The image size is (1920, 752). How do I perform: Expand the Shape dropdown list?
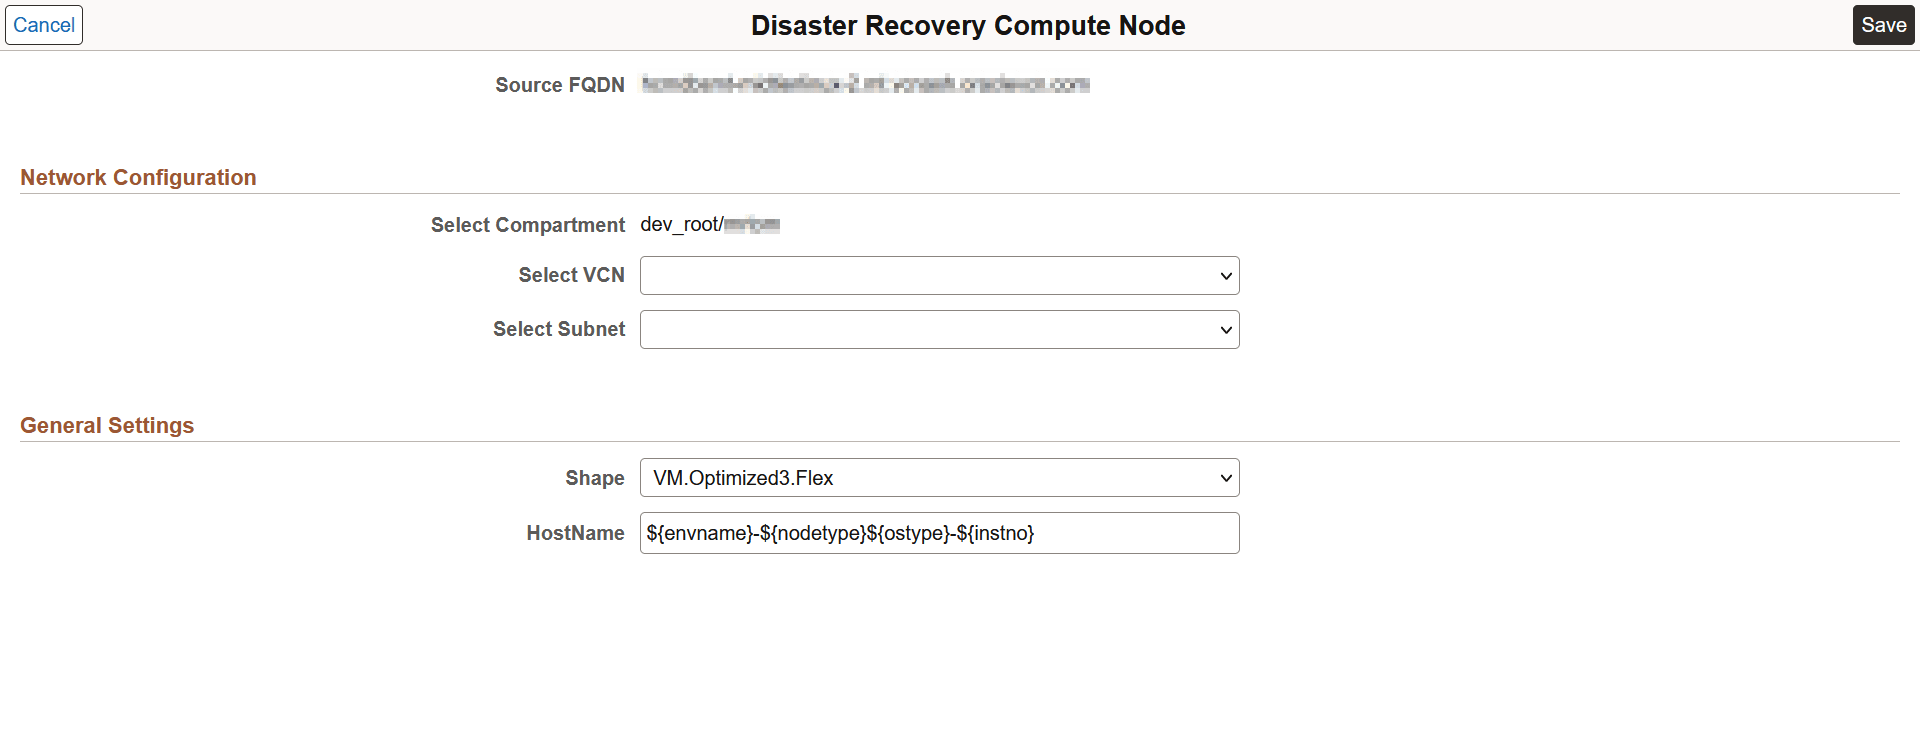point(938,477)
